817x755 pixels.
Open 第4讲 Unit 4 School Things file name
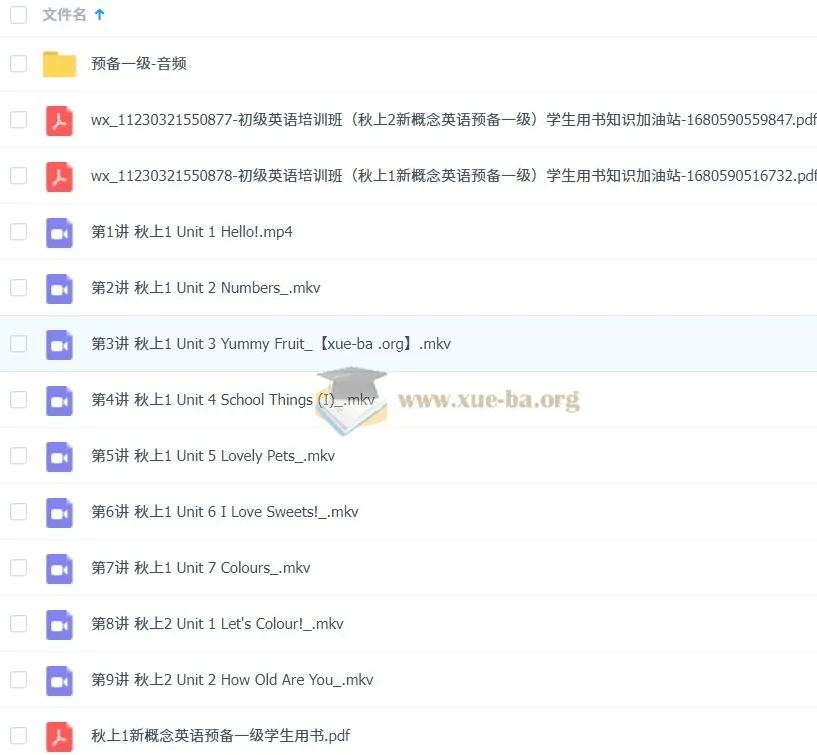click(x=233, y=400)
